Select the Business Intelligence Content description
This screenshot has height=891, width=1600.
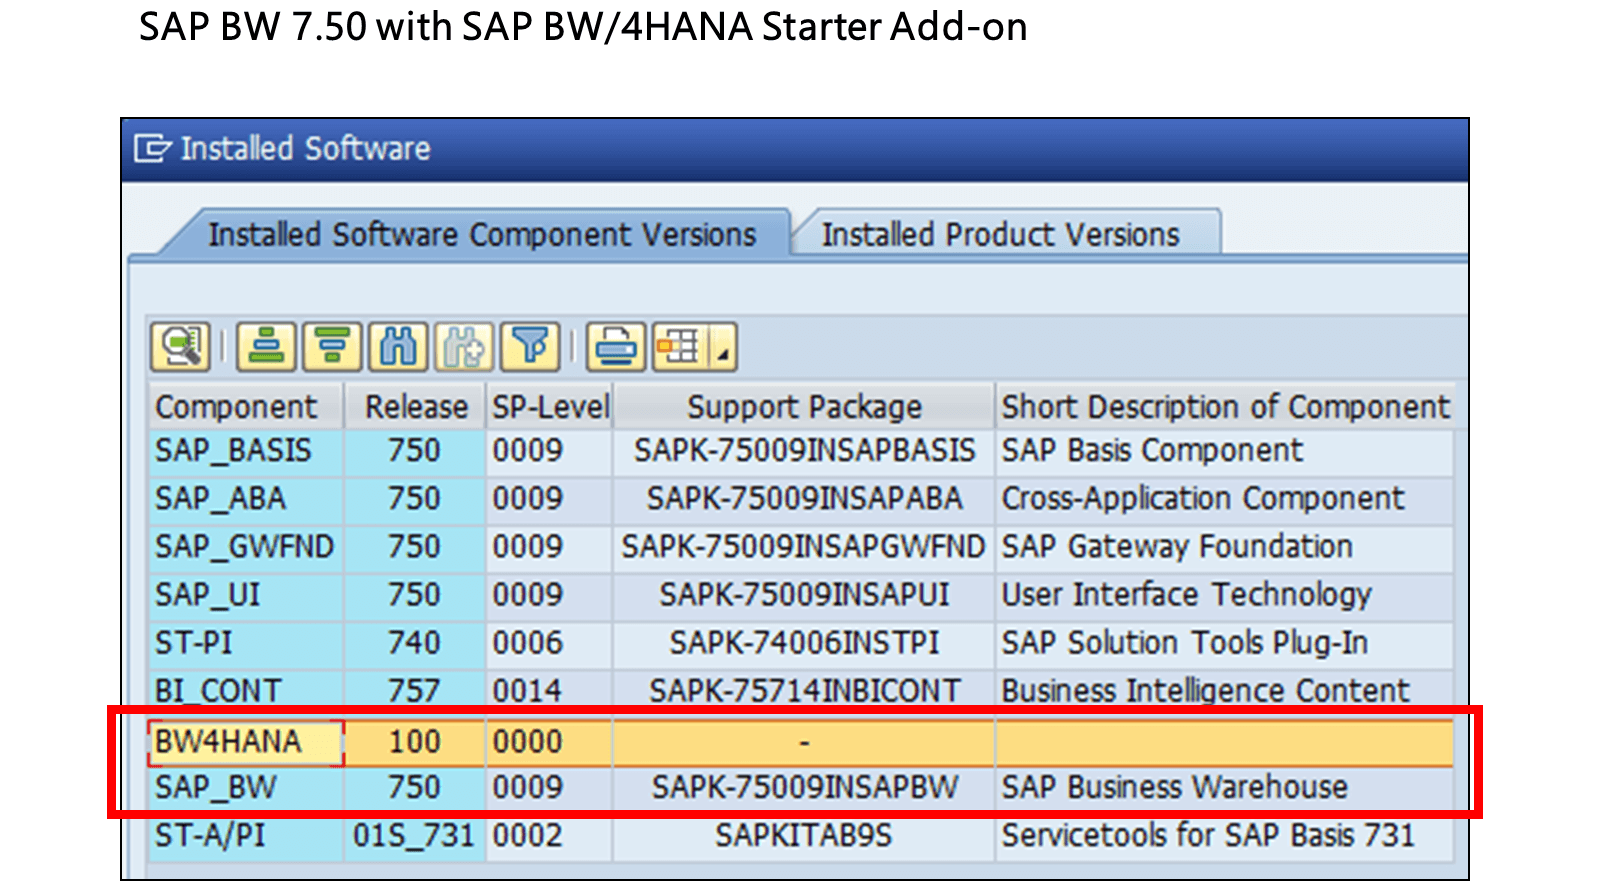tap(1225, 689)
